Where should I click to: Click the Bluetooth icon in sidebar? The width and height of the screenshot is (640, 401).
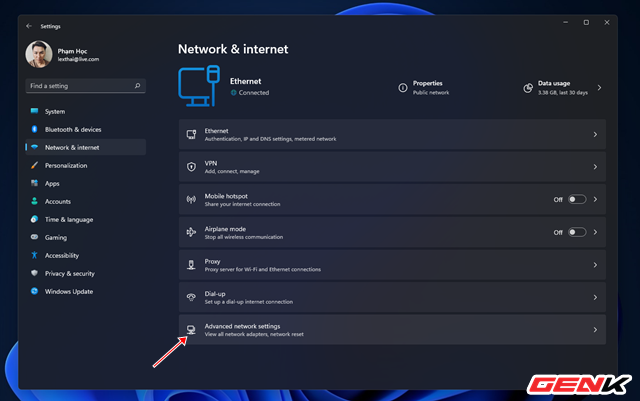pos(34,129)
